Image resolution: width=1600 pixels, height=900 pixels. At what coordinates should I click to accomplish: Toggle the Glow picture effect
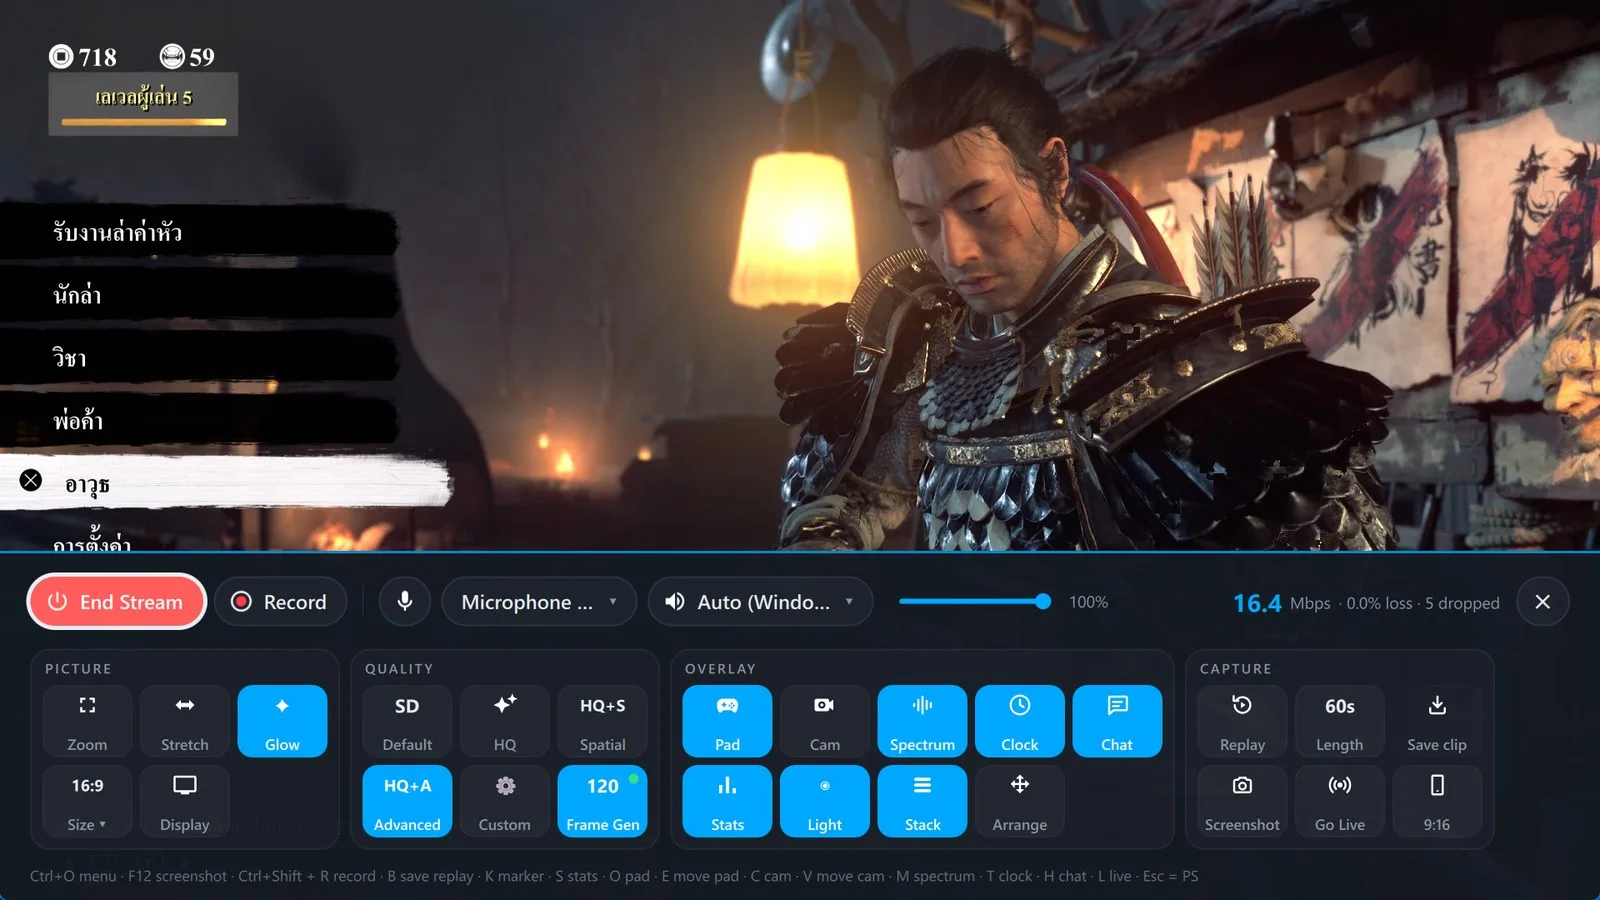pos(282,721)
